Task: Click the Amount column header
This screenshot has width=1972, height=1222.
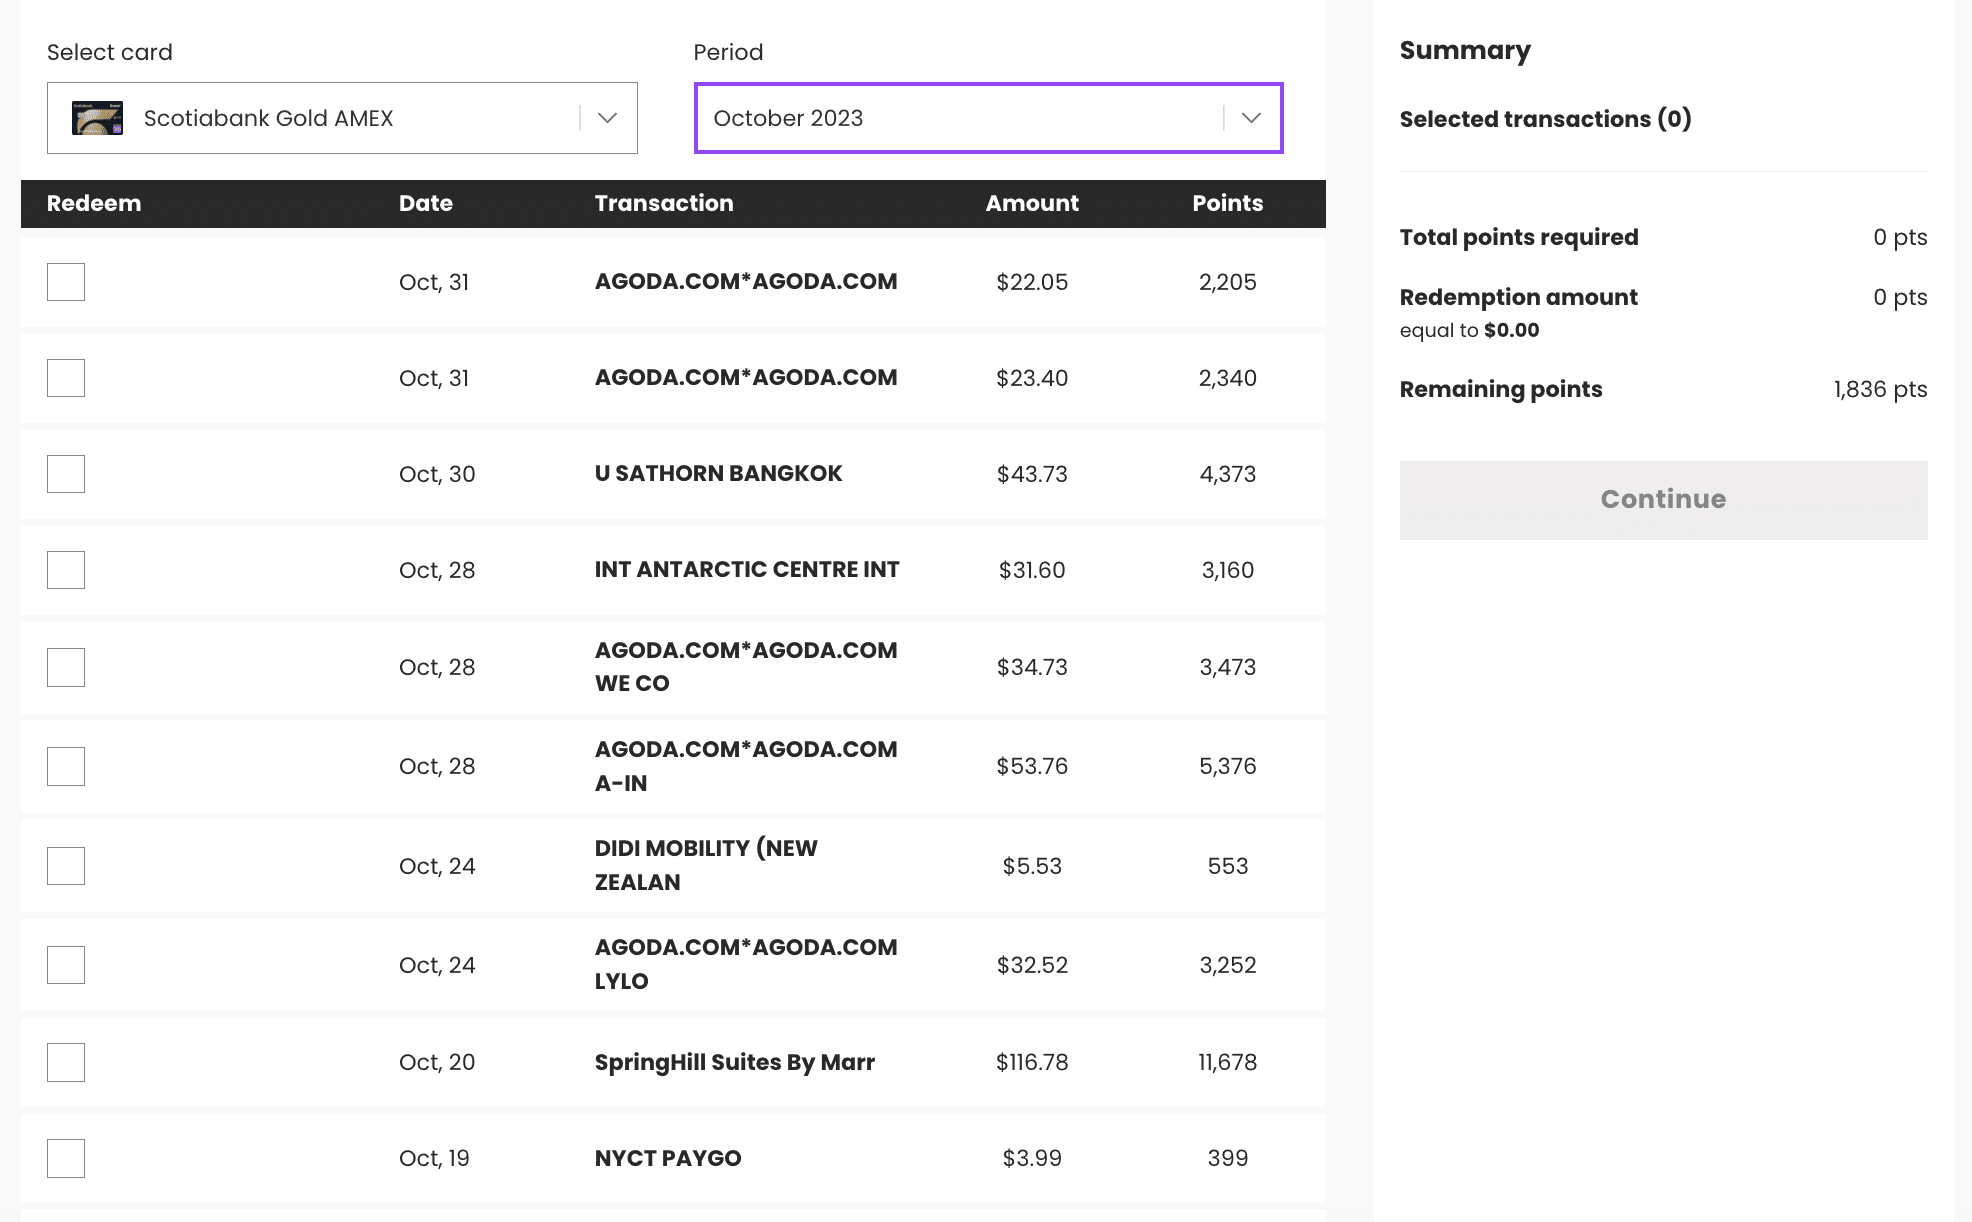Action: click(1031, 203)
